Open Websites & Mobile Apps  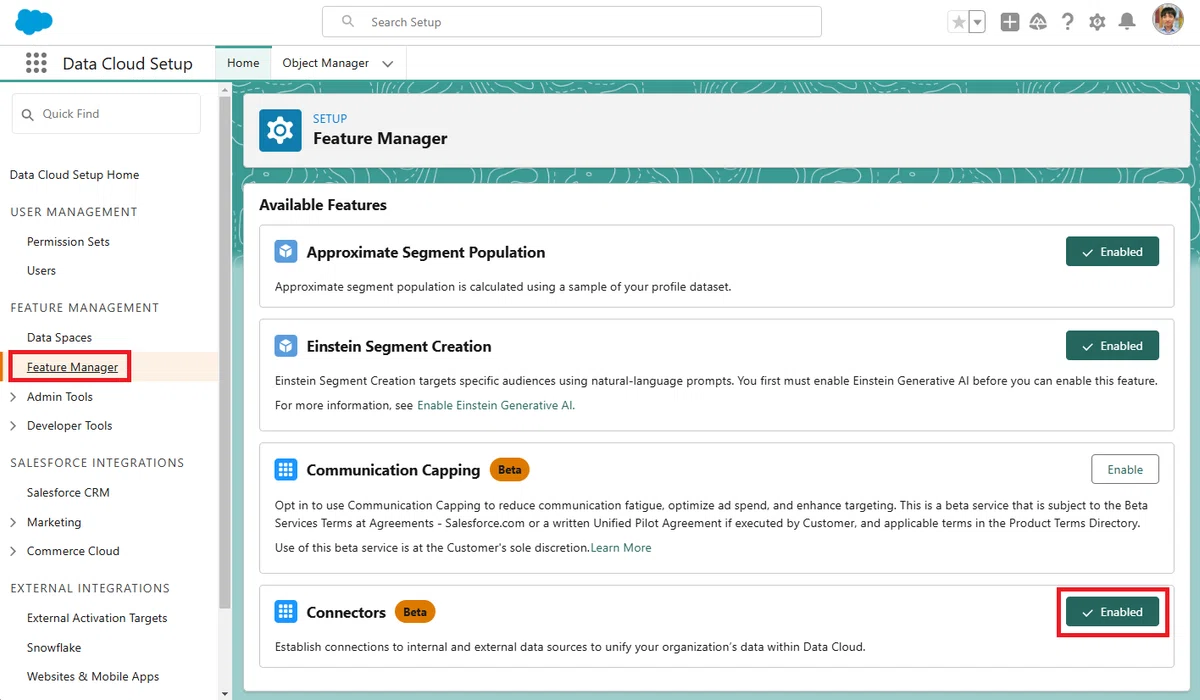pyautogui.click(x=93, y=677)
